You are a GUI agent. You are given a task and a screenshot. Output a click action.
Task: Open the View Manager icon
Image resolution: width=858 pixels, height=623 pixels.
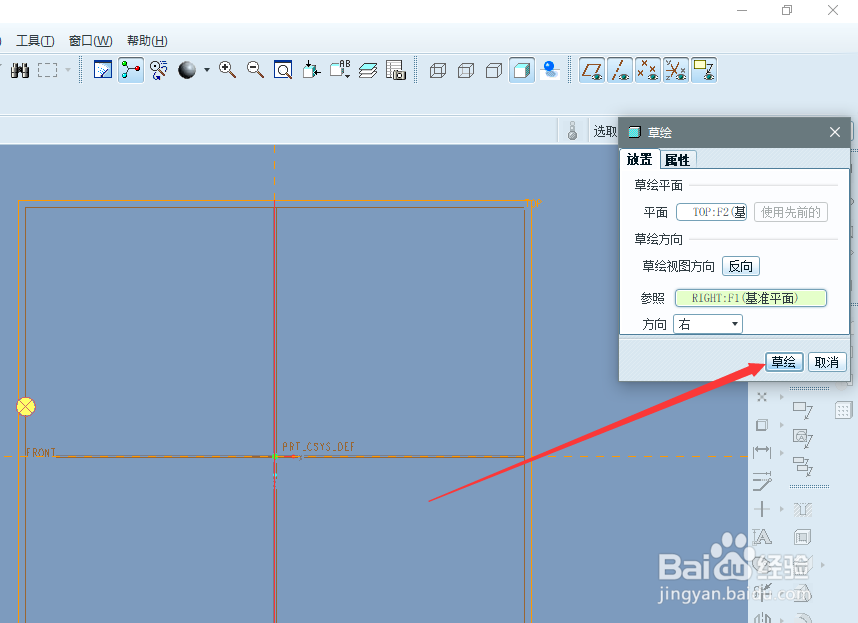396,70
